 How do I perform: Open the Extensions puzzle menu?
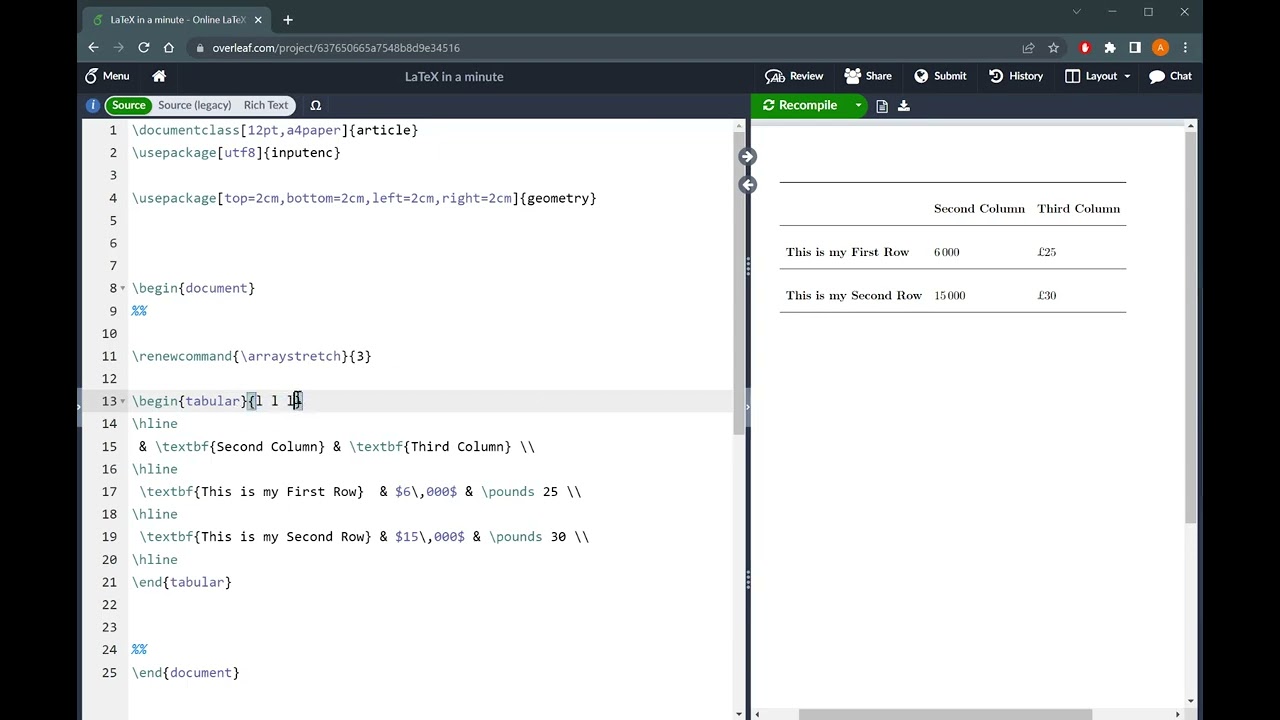pos(1110,47)
